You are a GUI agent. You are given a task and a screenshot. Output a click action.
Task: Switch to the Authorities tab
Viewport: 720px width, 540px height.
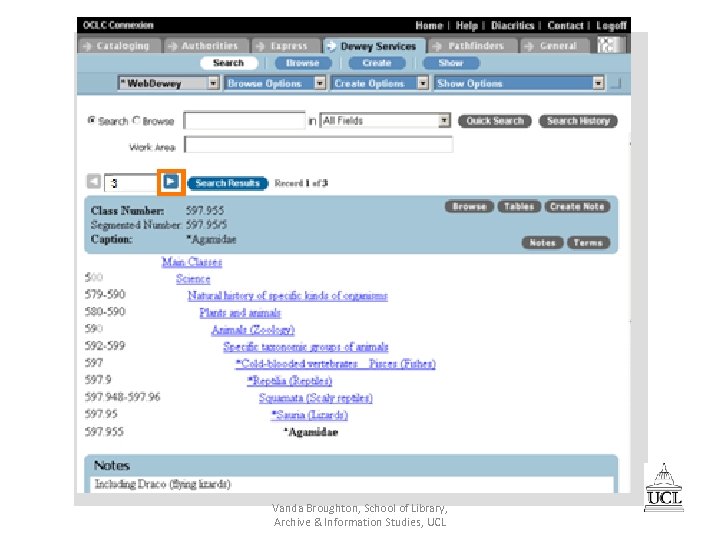tap(206, 46)
